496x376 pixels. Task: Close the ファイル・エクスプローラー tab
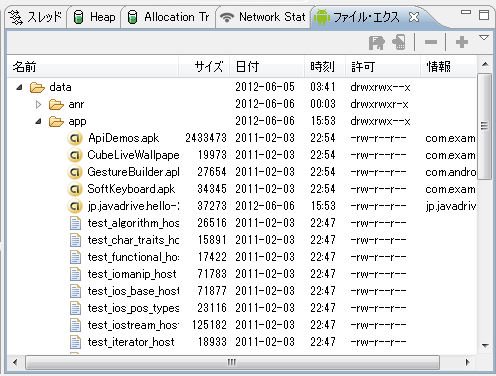point(414,17)
